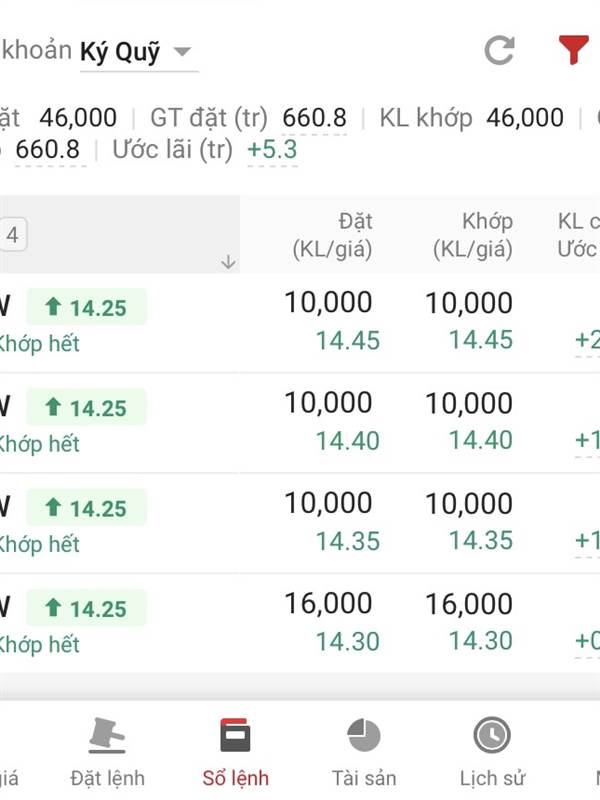This screenshot has height=800, width=600.
Task: Sort orders with the down arrow
Action: click(x=228, y=262)
